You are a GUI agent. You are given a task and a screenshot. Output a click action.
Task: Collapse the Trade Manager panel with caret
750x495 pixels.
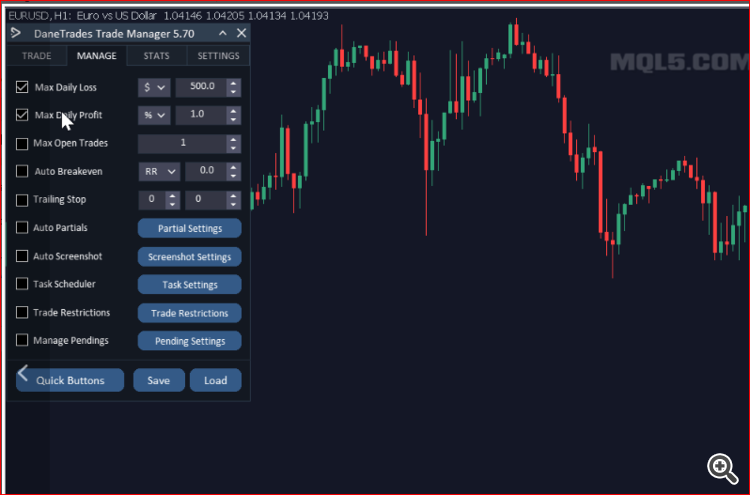(223, 33)
